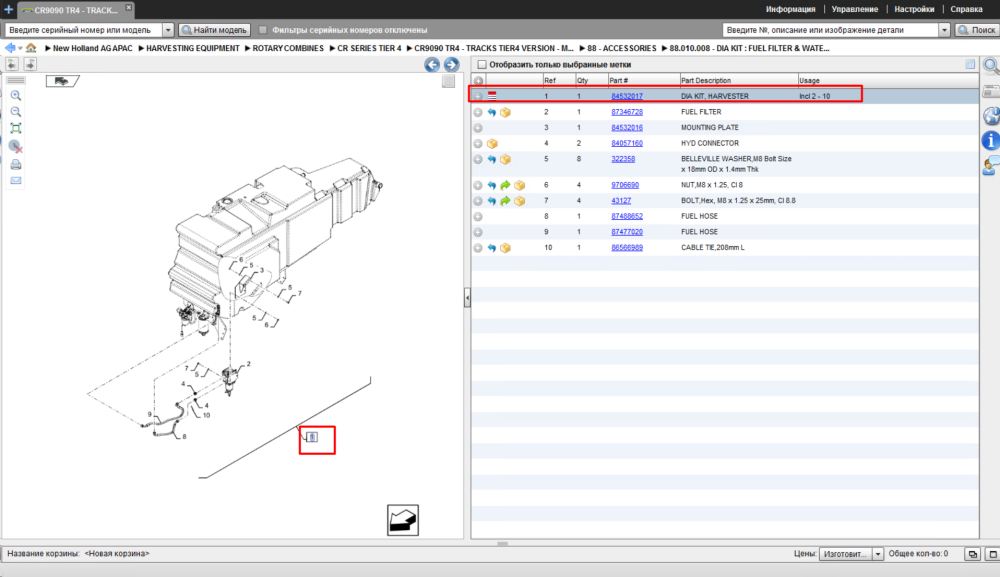Close the CR9090 TR4 tab

click(x=128, y=8)
